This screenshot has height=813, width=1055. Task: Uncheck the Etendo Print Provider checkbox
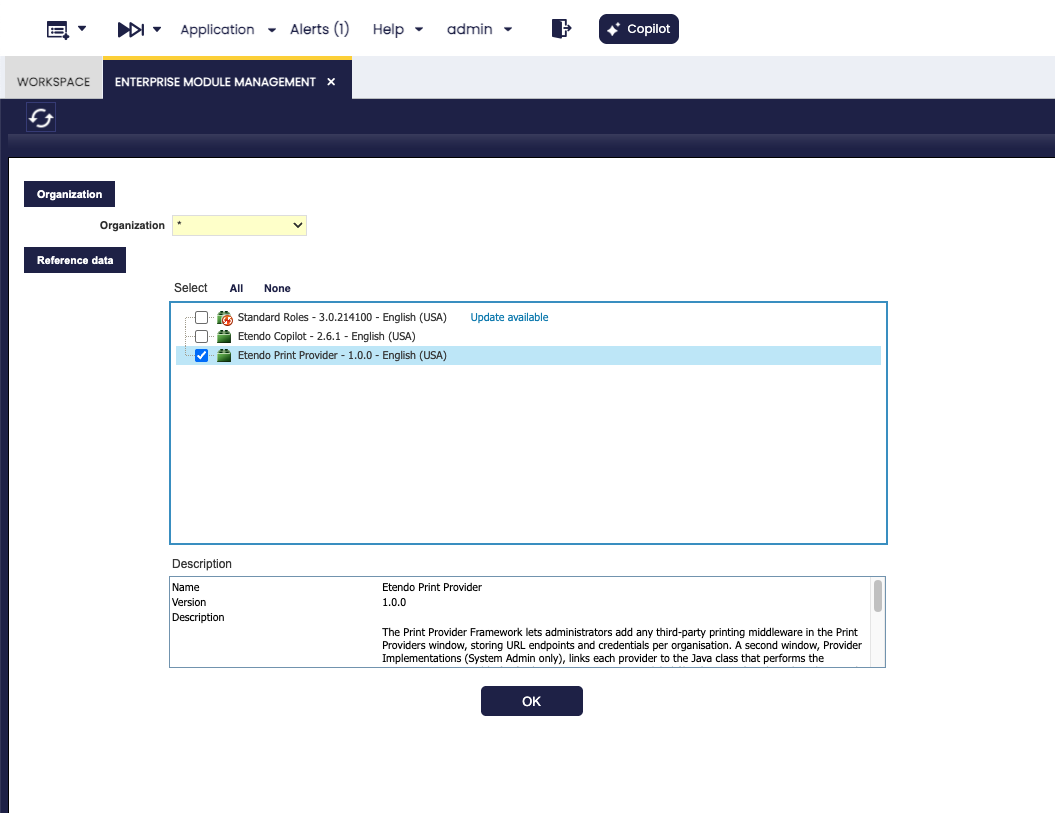(202, 356)
